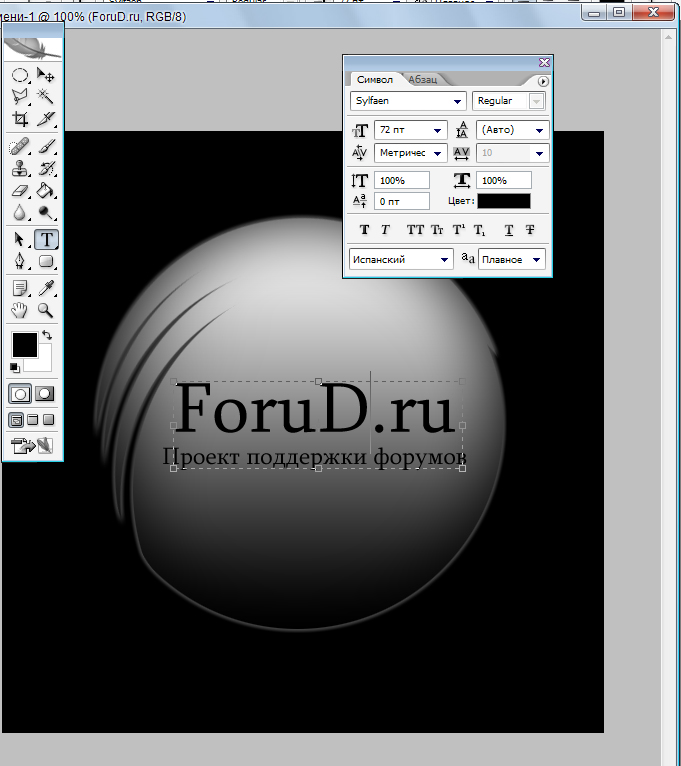Open the Плавное anti-aliasing dropdown

[x=536, y=260]
